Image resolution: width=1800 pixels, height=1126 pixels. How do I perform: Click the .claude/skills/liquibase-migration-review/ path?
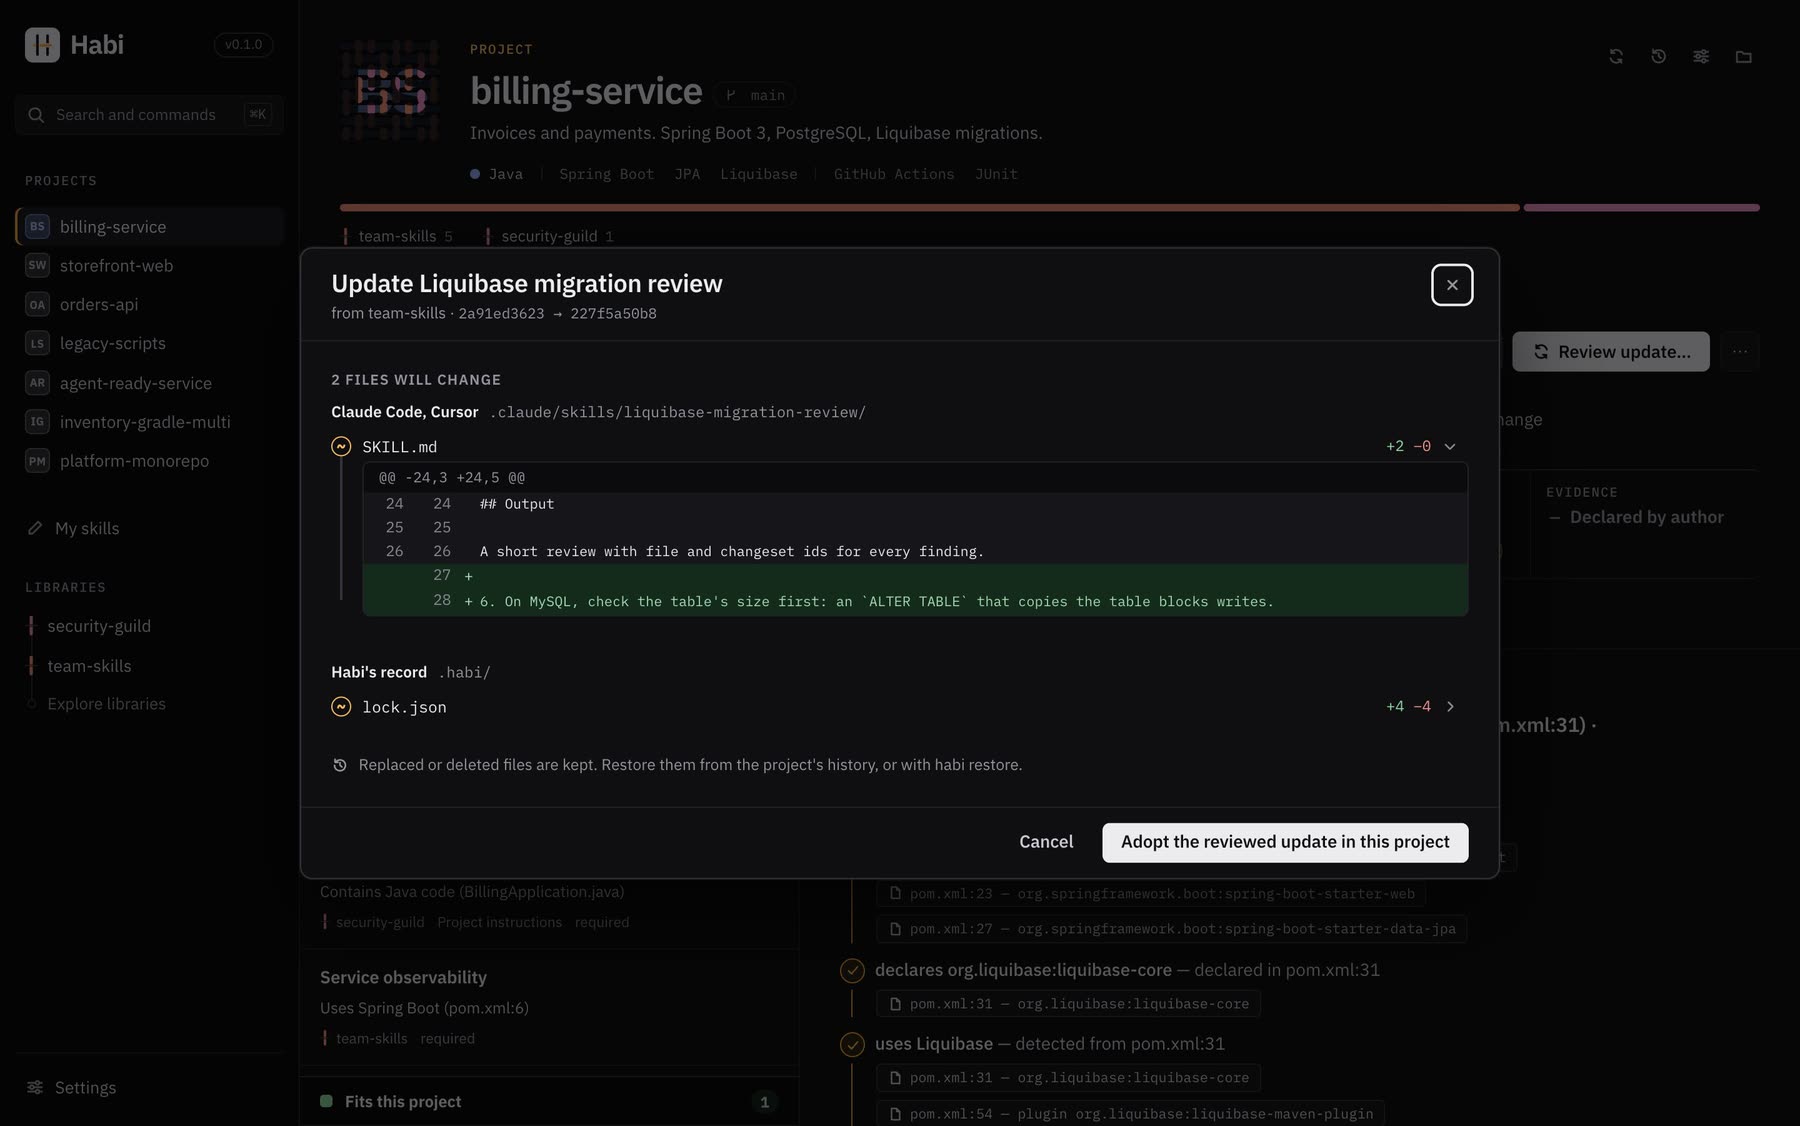(677, 412)
